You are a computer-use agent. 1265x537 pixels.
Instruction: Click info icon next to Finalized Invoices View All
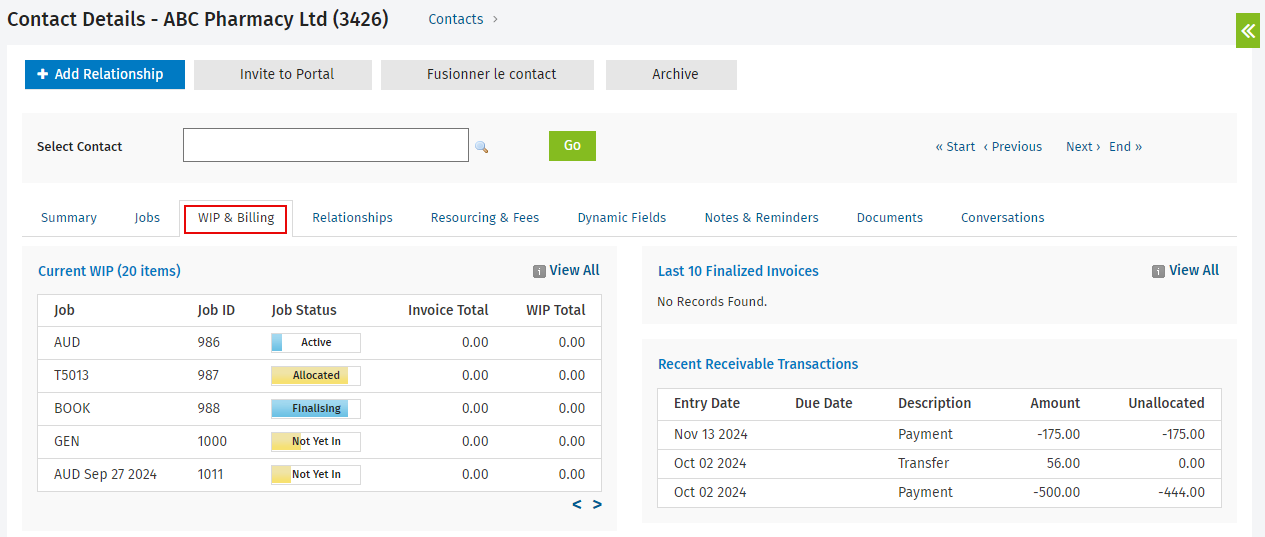tap(1159, 271)
